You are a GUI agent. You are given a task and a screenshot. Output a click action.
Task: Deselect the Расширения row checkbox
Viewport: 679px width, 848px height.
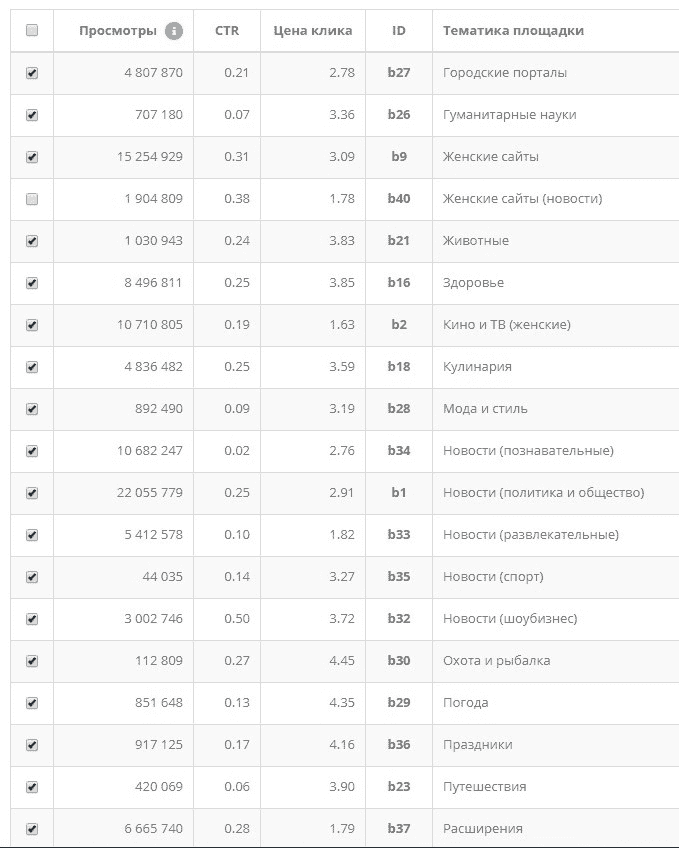pos(32,829)
